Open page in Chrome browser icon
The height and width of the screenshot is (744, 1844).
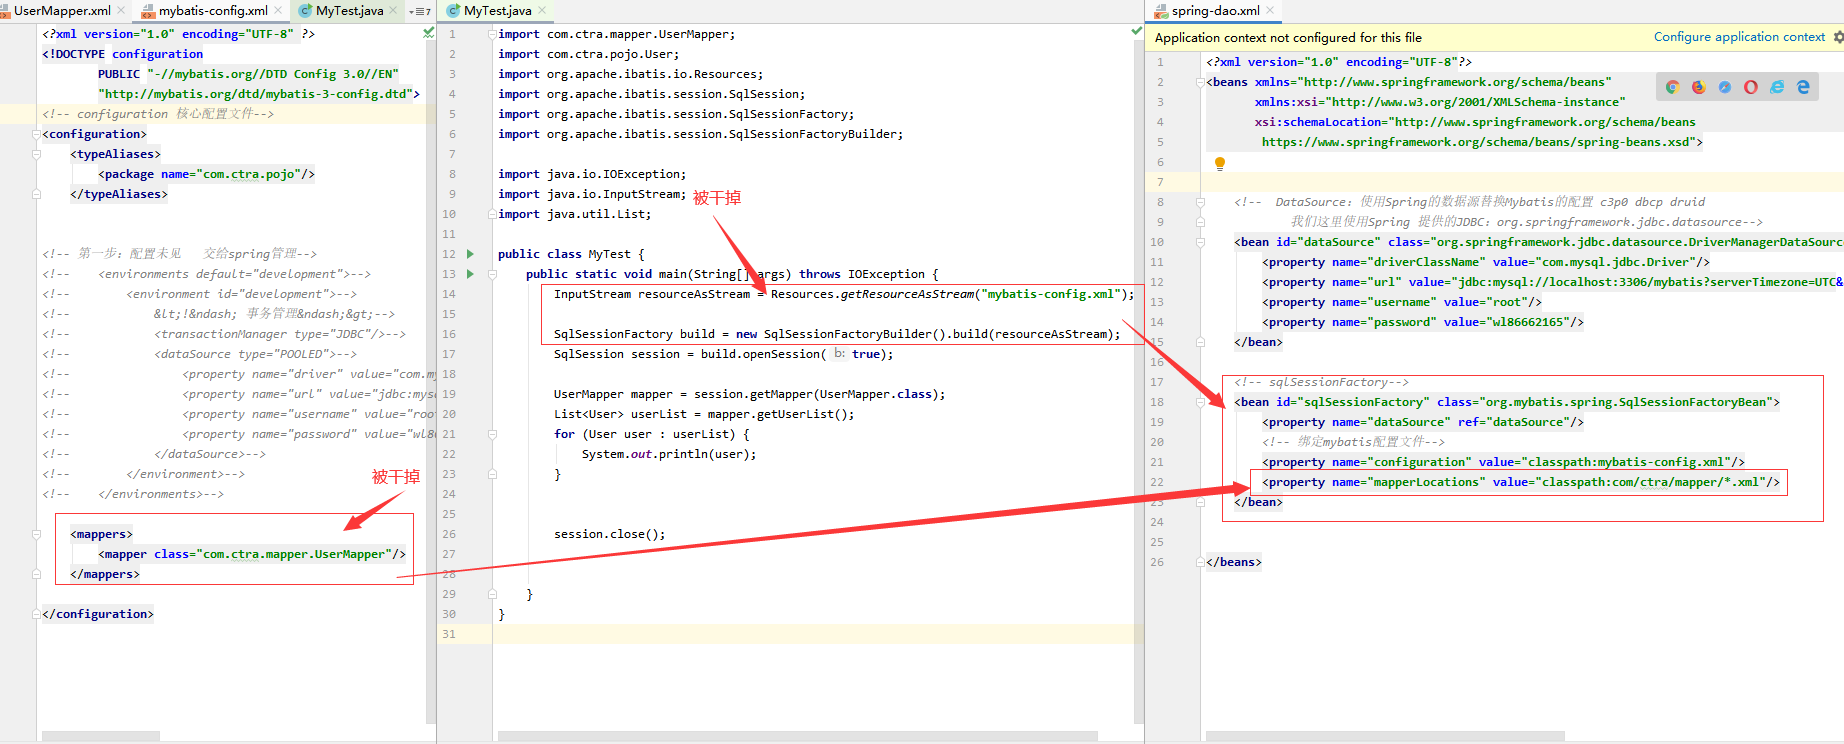1672,87
